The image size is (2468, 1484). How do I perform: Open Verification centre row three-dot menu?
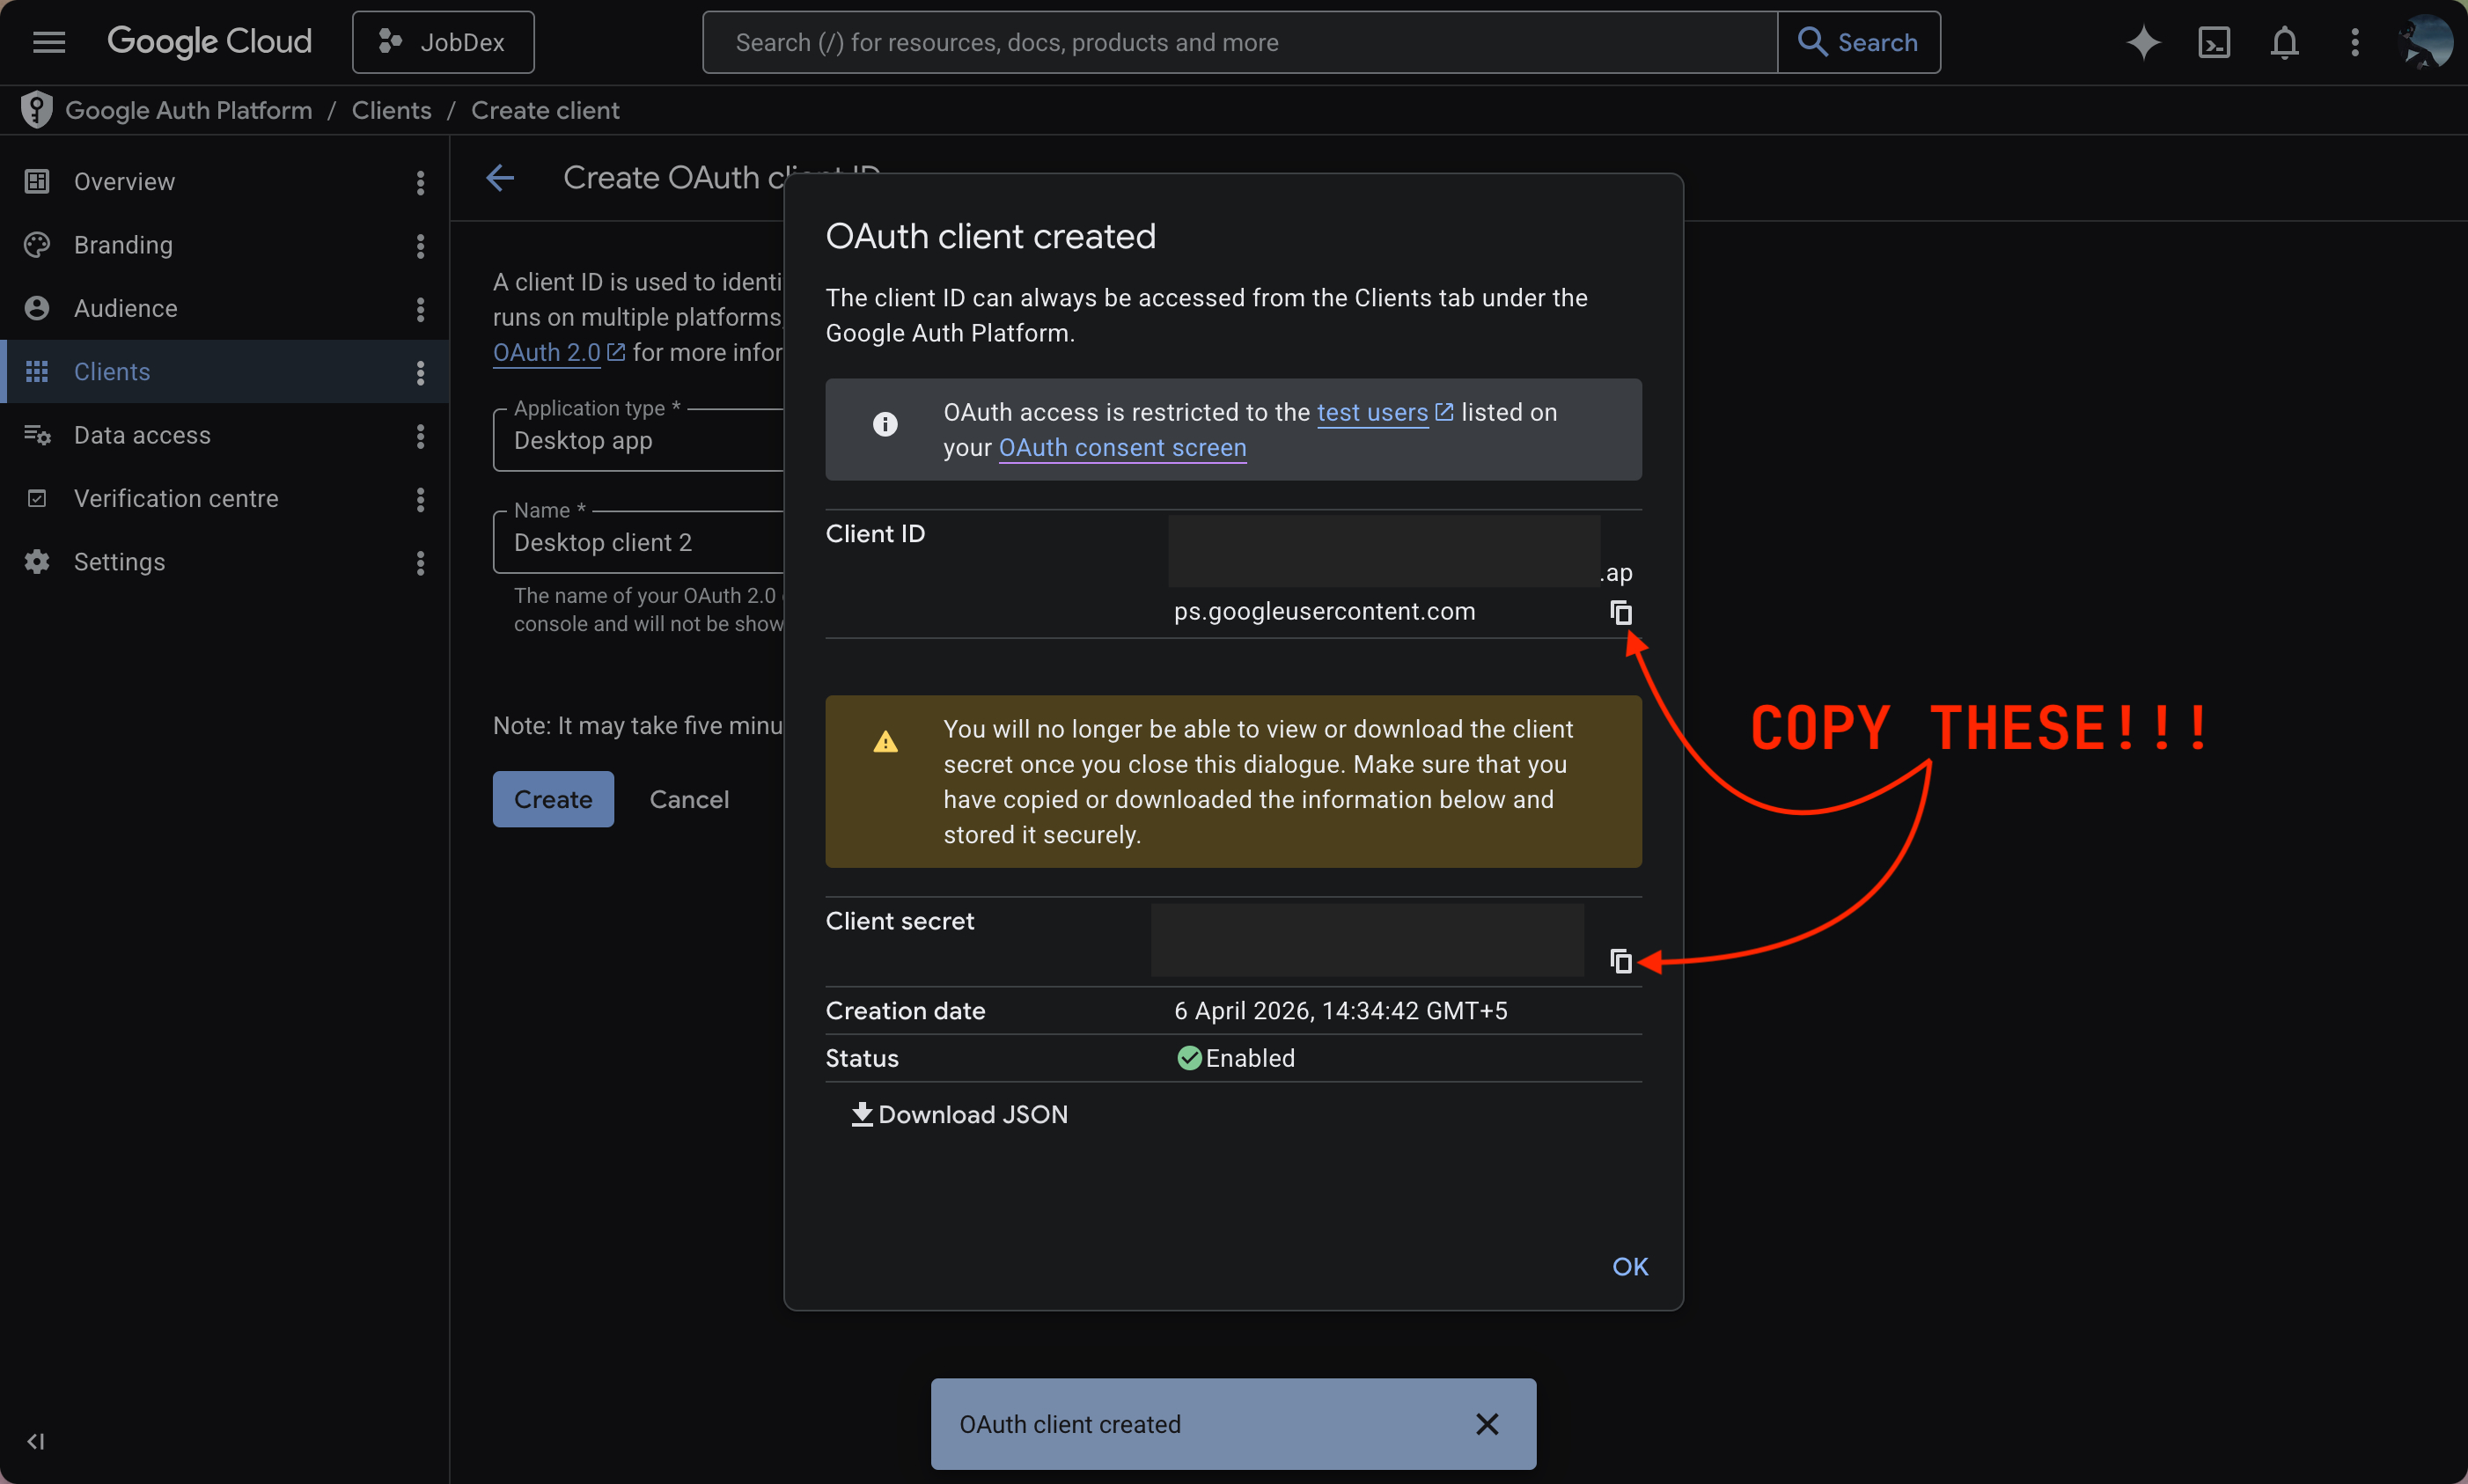coord(420,499)
